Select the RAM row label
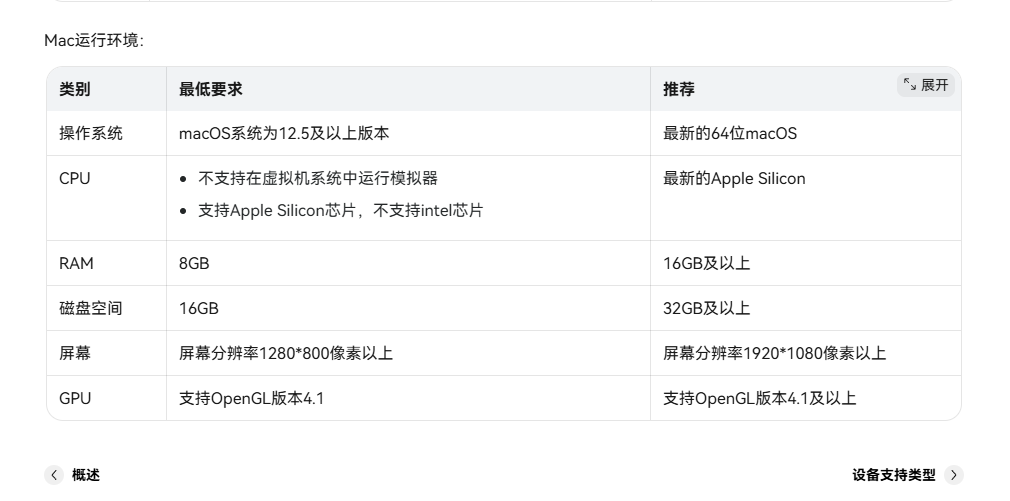1010x501 pixels. pyautogui.click(x=76, y=263)
